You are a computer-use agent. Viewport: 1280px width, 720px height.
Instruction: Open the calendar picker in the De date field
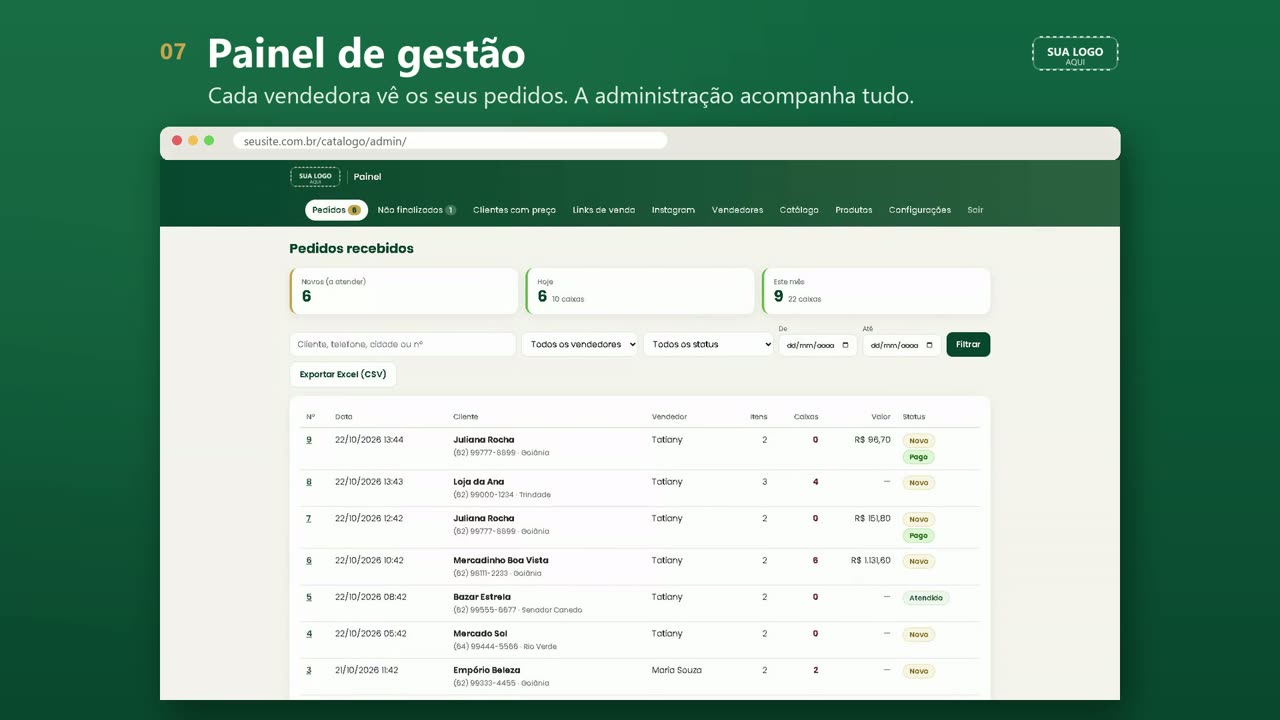coord(846,345)
